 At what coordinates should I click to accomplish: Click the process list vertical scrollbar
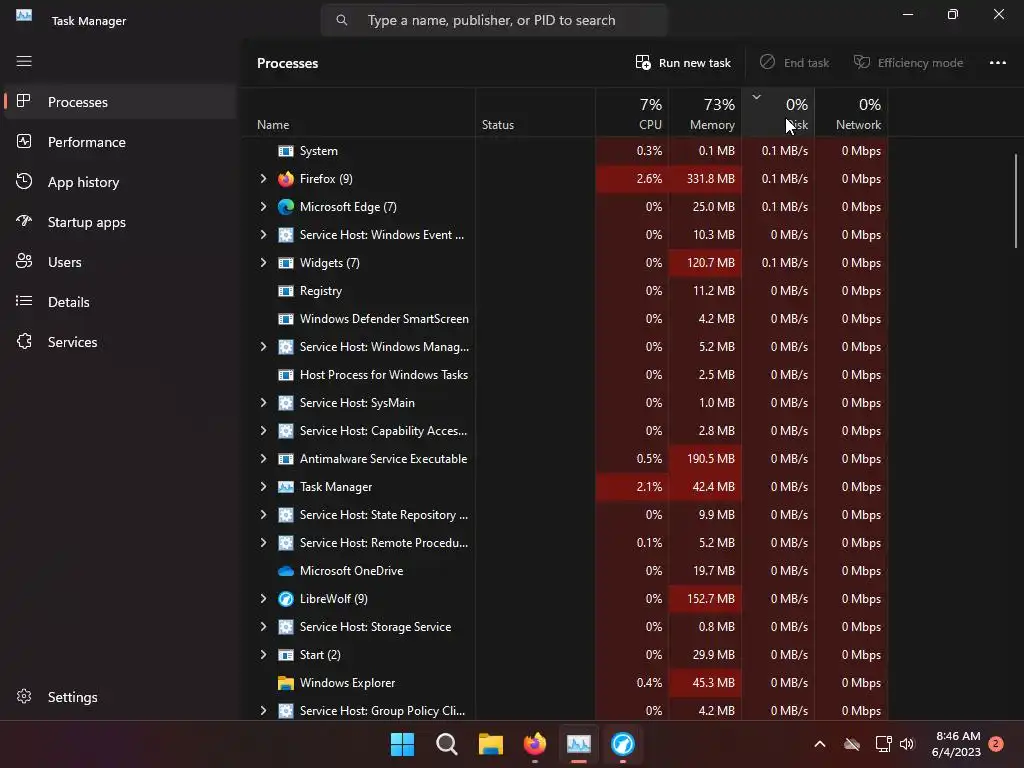1016,200
